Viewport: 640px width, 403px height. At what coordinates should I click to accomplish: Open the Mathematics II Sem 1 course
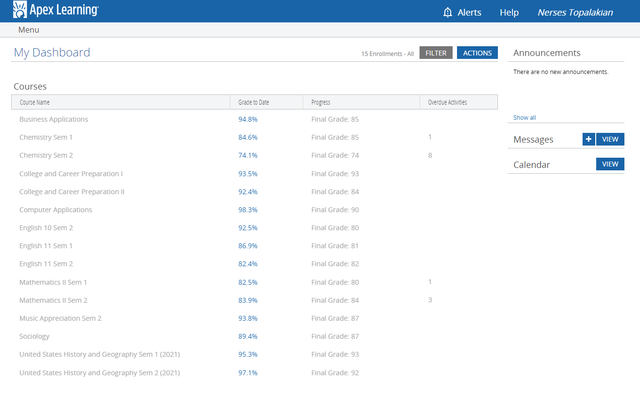(53, 282)
